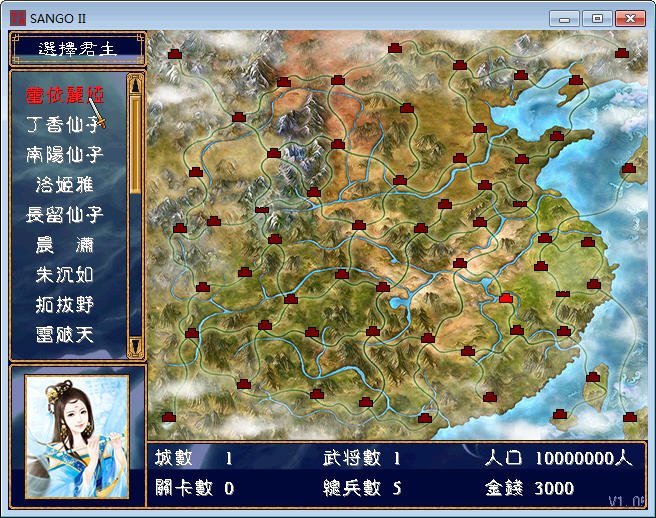Select ruler 雷破天
The width and height of the screenshot is (656, 518).
point(64,335)
